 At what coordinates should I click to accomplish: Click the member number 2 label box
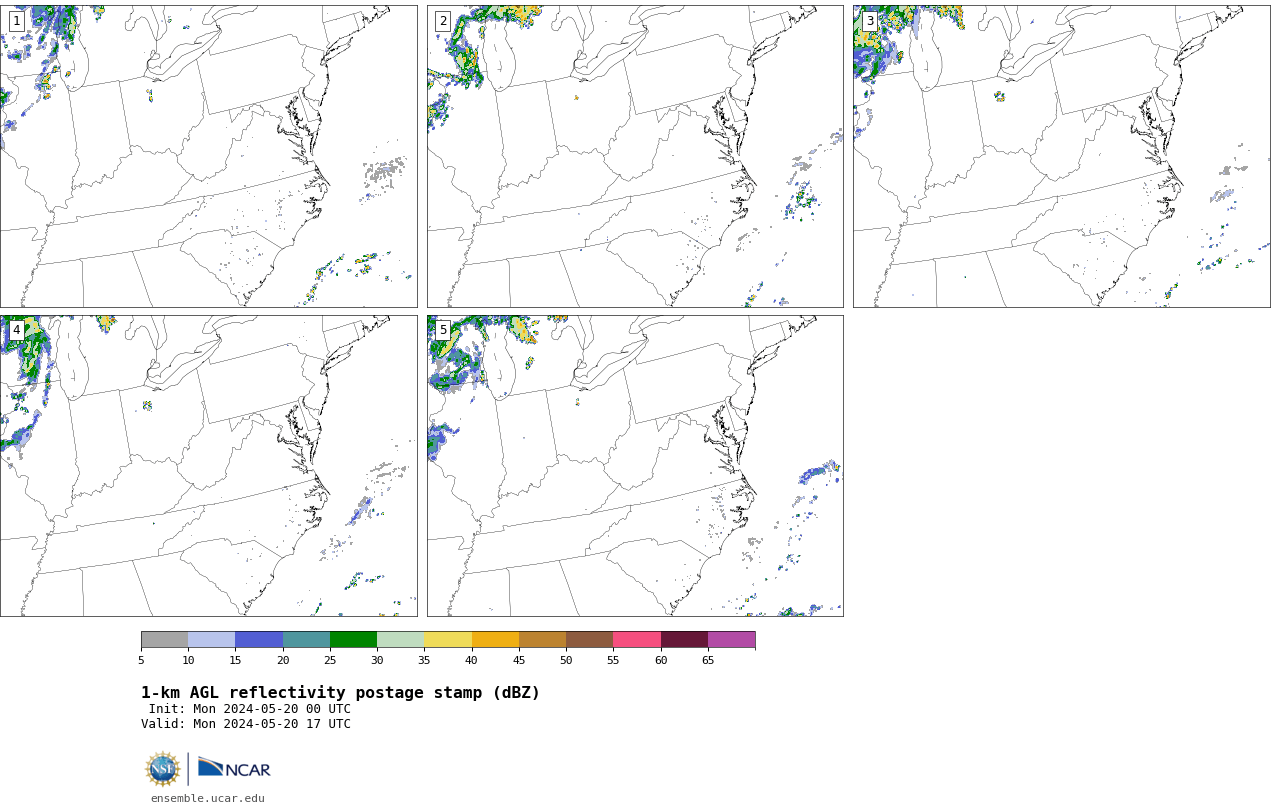[x=443, y=21]
